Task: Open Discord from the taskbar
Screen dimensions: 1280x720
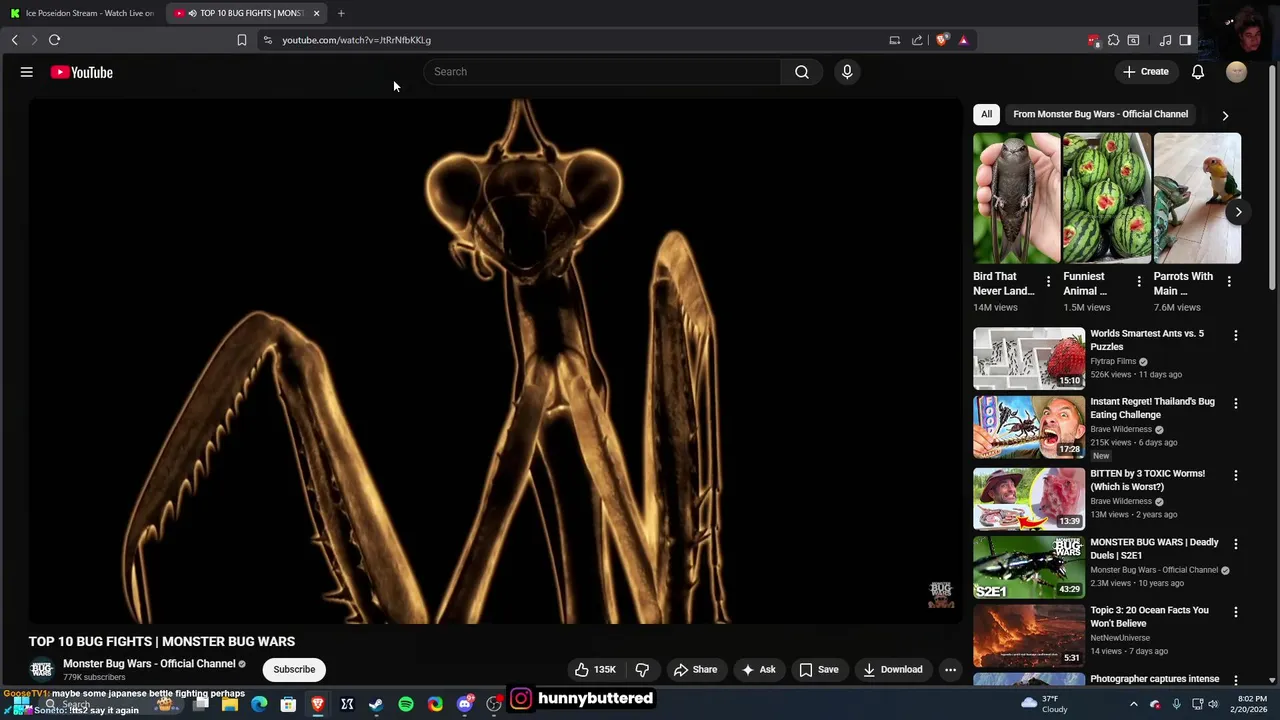Action: 465,705
